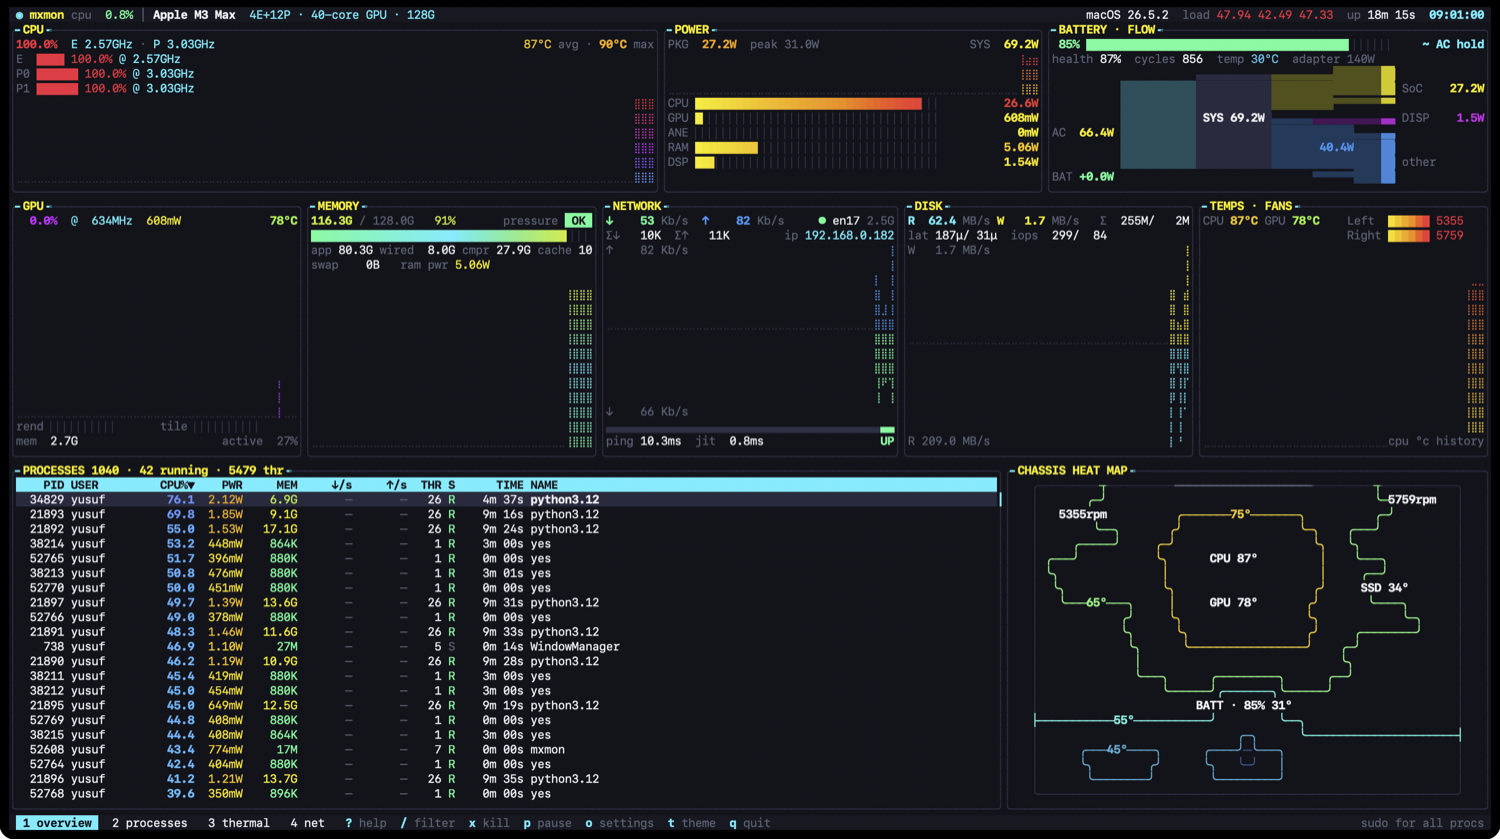Sort processes by PWR column

[232, 485]
